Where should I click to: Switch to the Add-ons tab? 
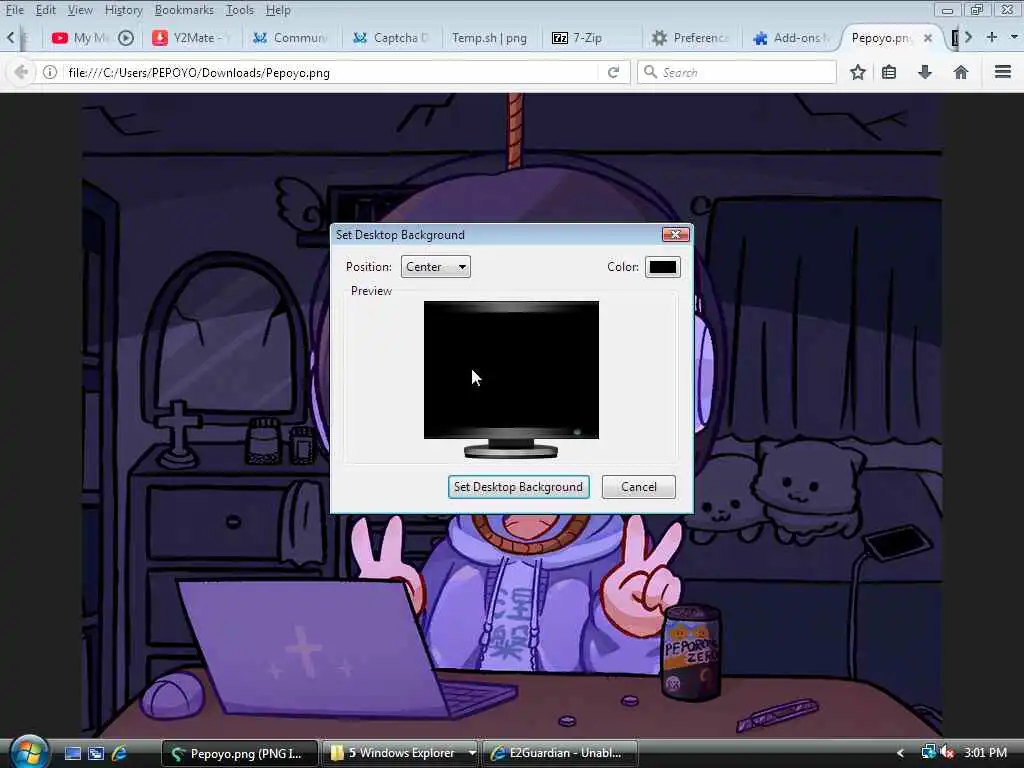792,38
